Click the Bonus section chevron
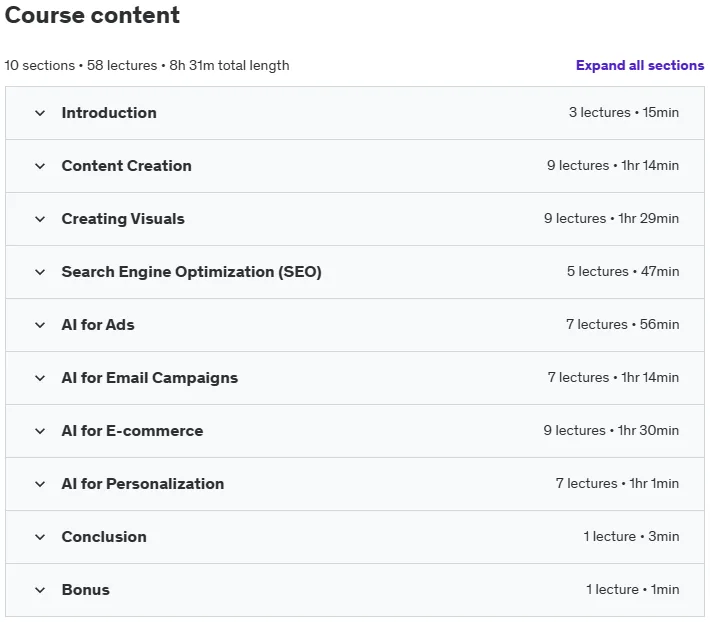 point(40,589)
